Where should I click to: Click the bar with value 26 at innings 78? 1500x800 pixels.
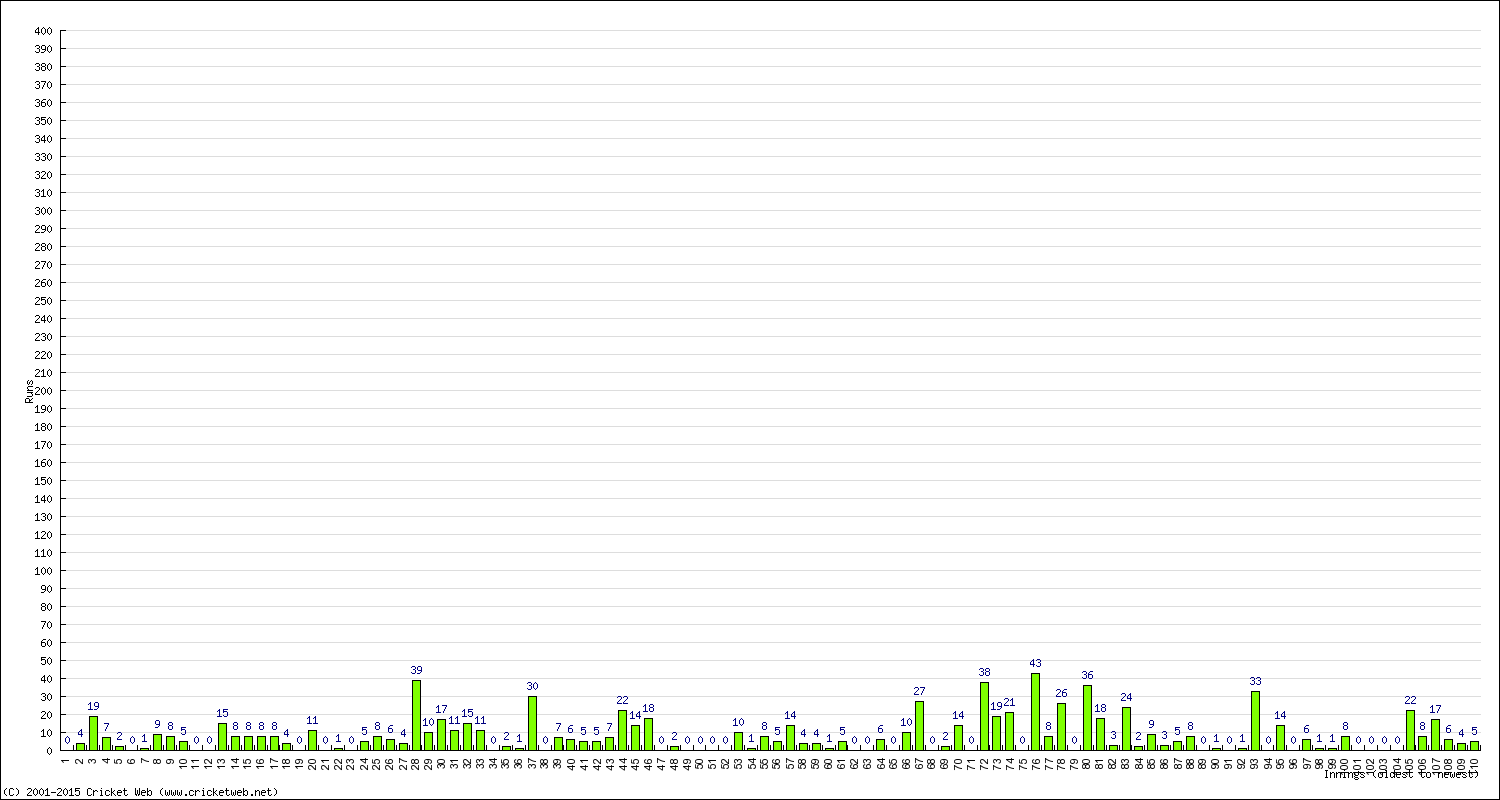[x=1061, y=727]
